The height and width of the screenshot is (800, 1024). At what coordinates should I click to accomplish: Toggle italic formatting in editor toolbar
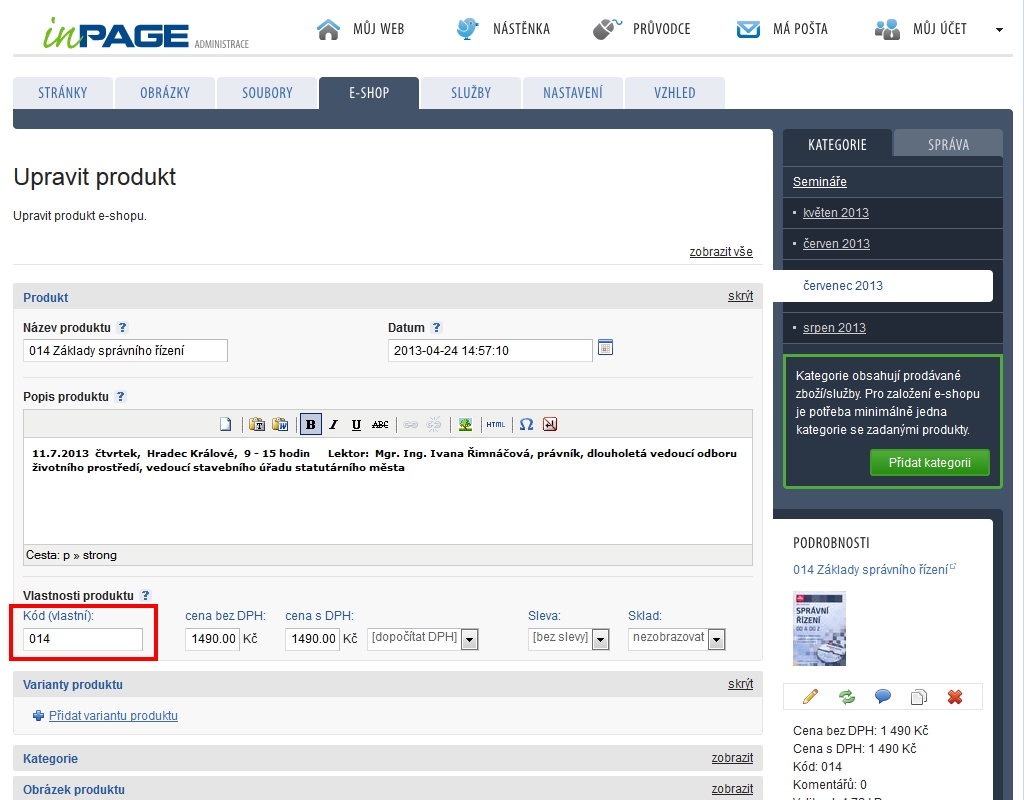(x=334, y=424)
